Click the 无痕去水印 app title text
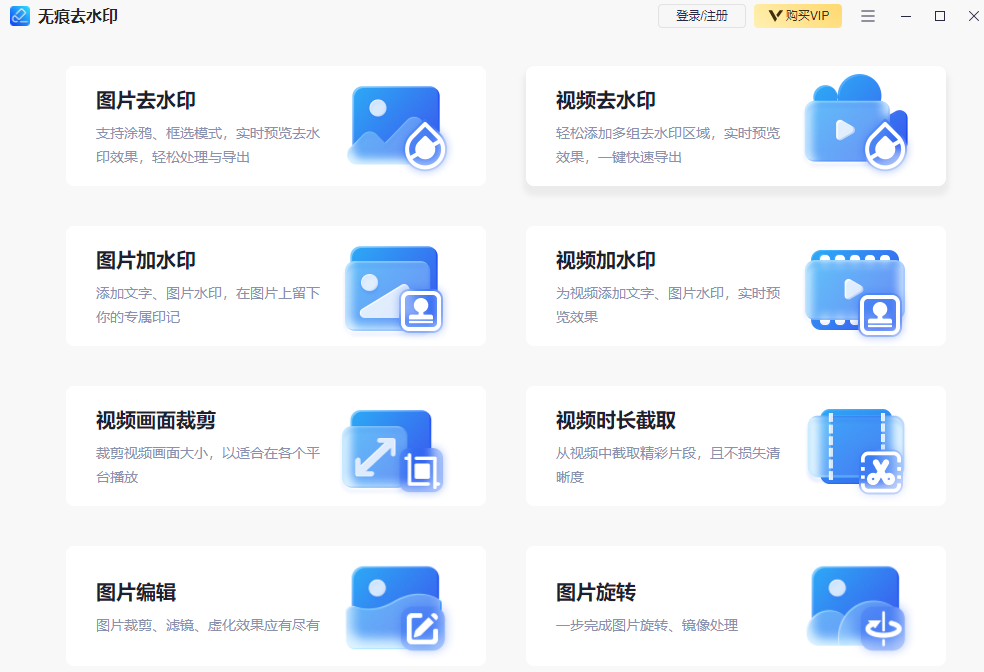This screenshot has height=672, width=984. point(78,16)
